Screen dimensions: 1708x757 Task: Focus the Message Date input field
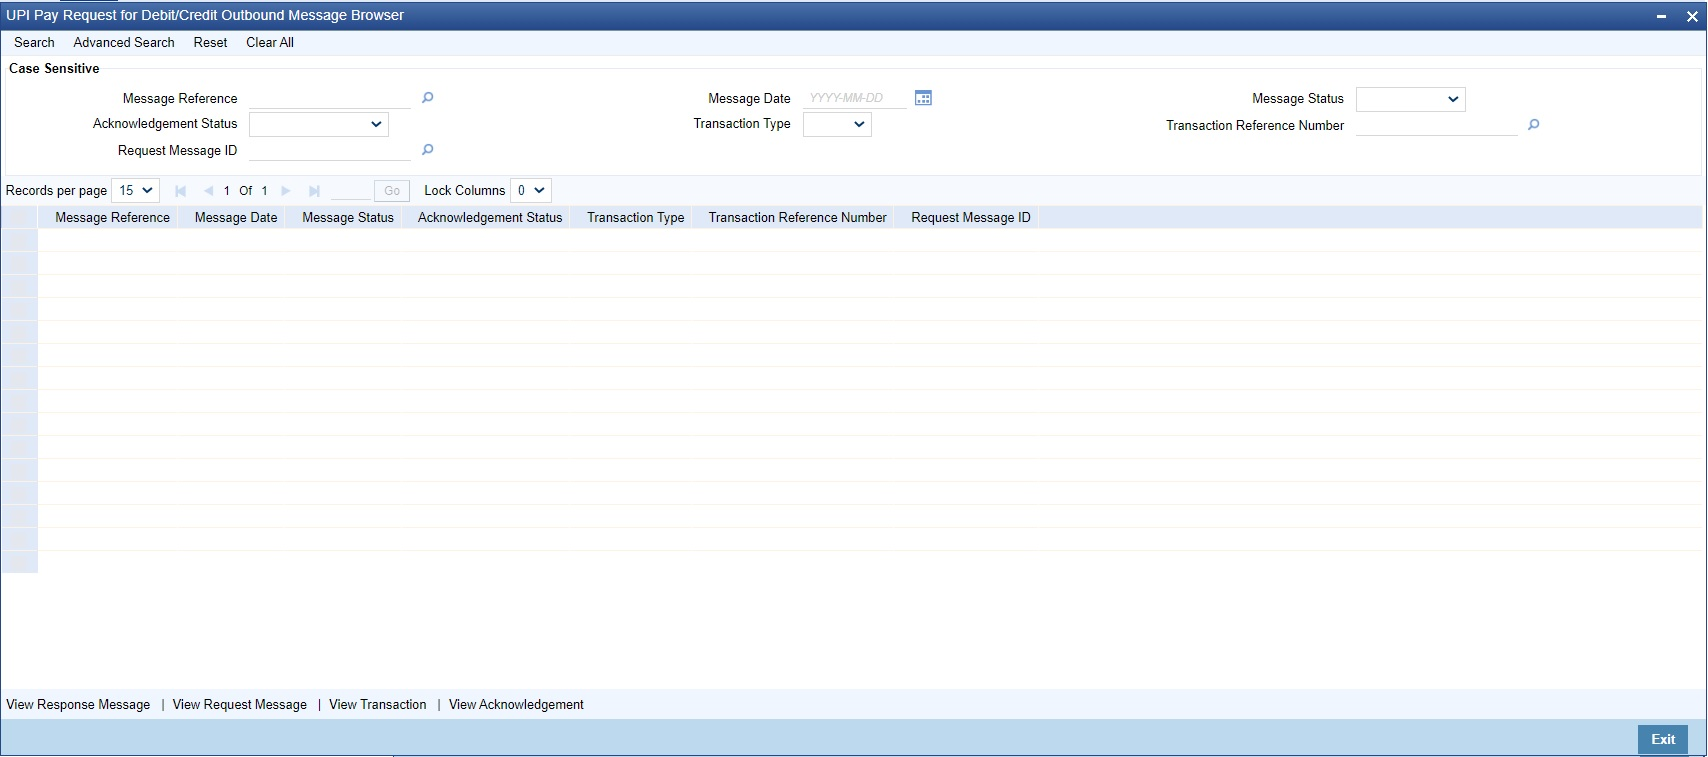(855, 98)
